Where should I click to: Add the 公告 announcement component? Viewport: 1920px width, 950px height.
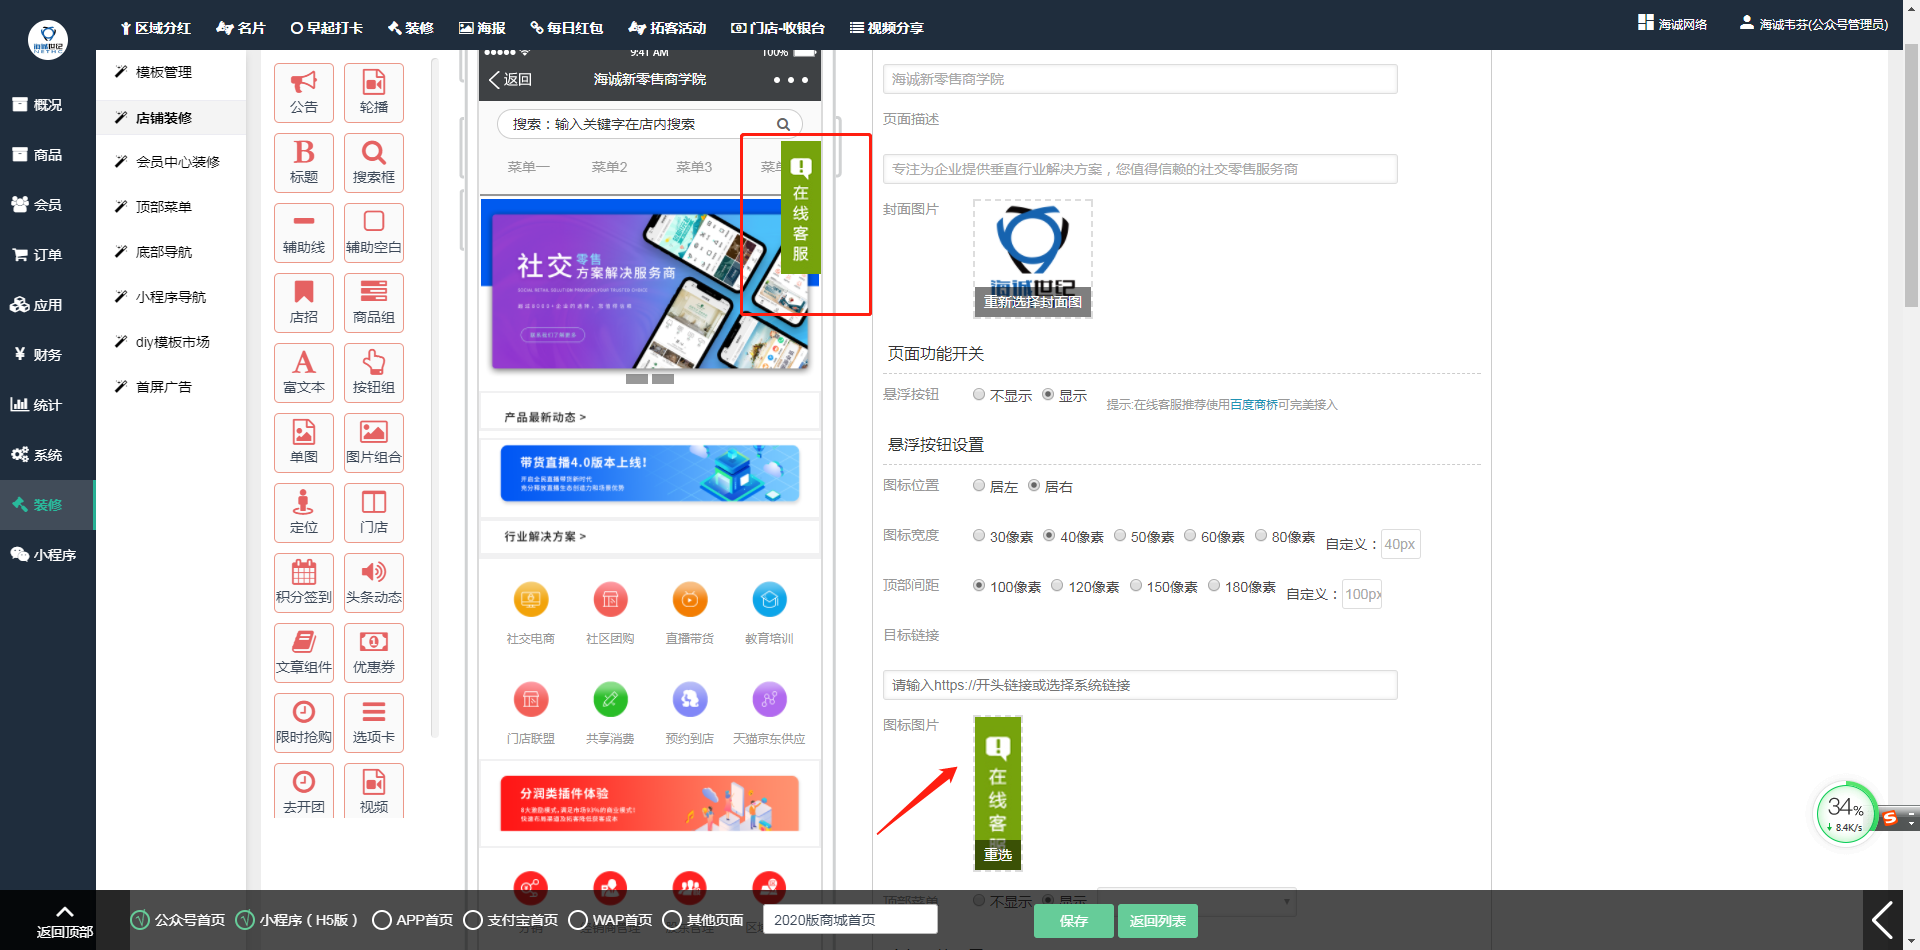pyautogui.click(x=304, y=93)
